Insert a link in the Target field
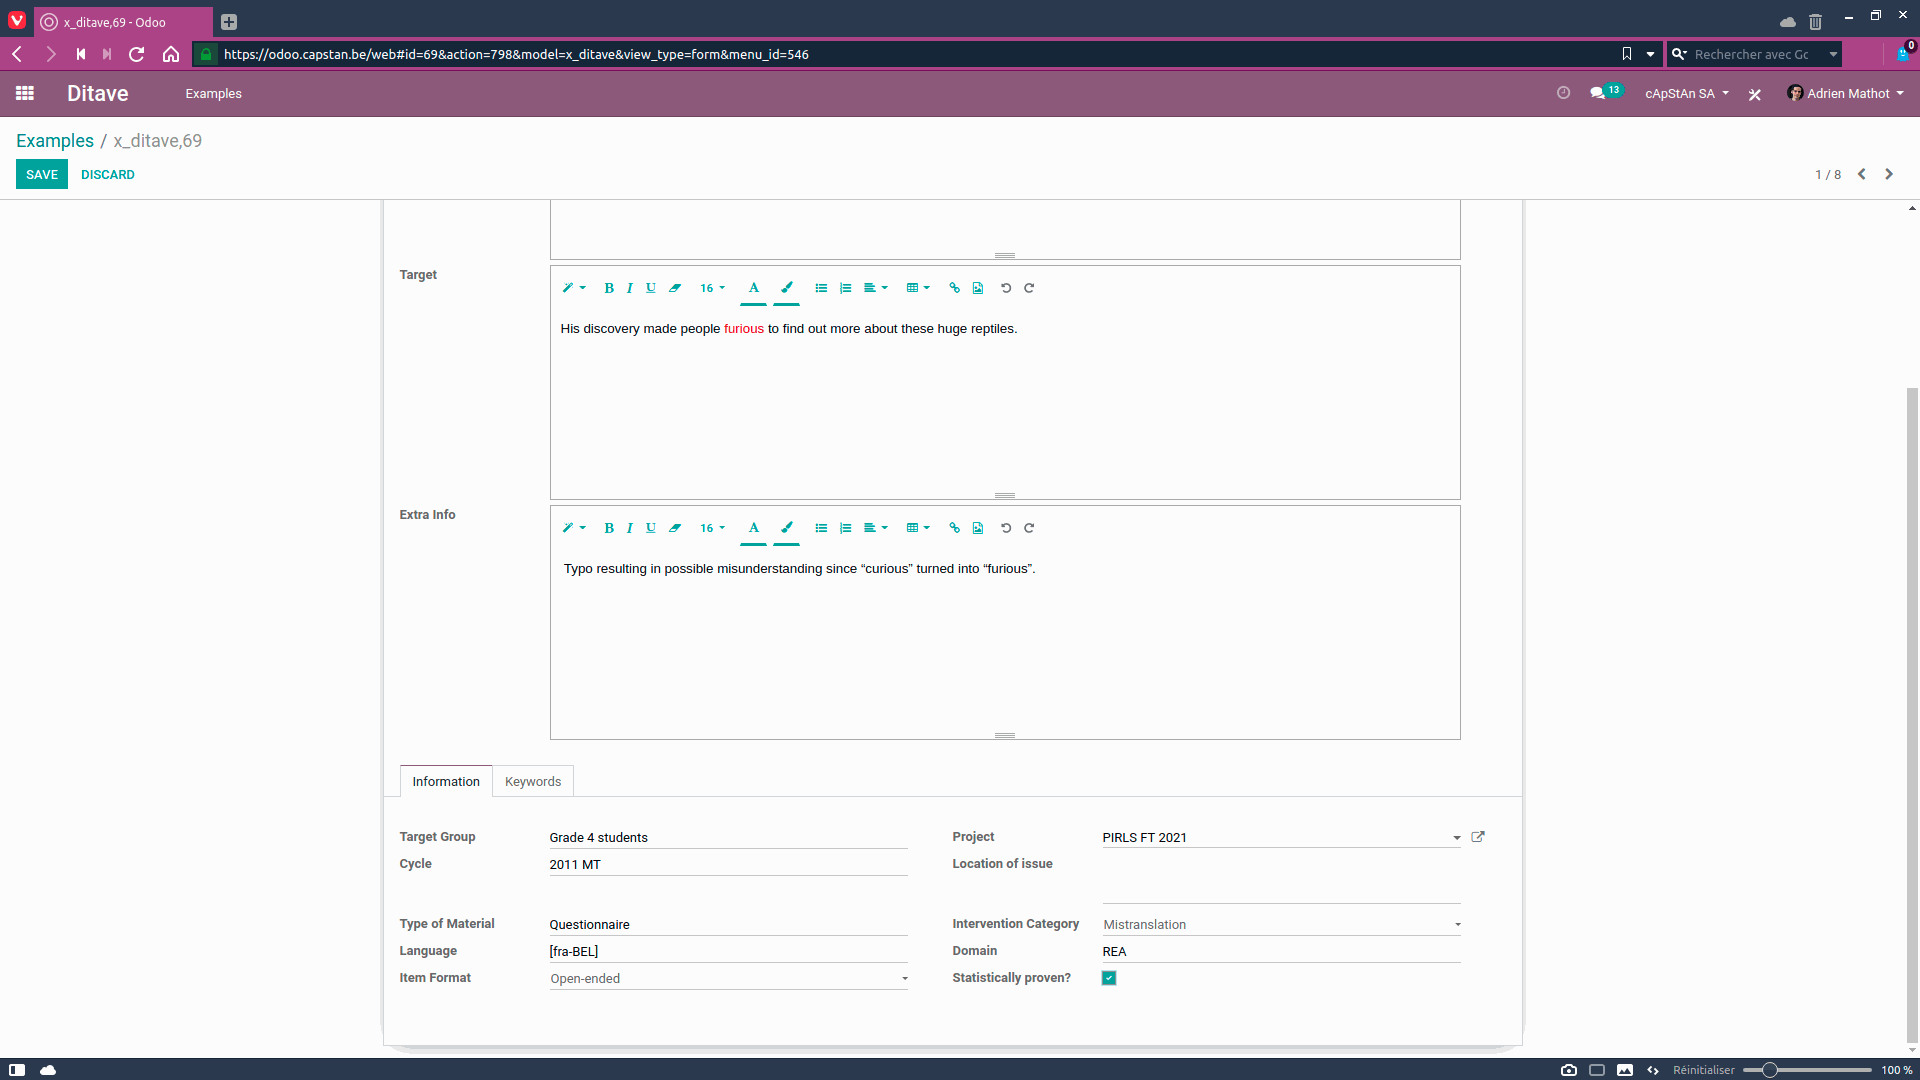The image size is (1920, 1080). pyautogui.click(x=954, y=288)
